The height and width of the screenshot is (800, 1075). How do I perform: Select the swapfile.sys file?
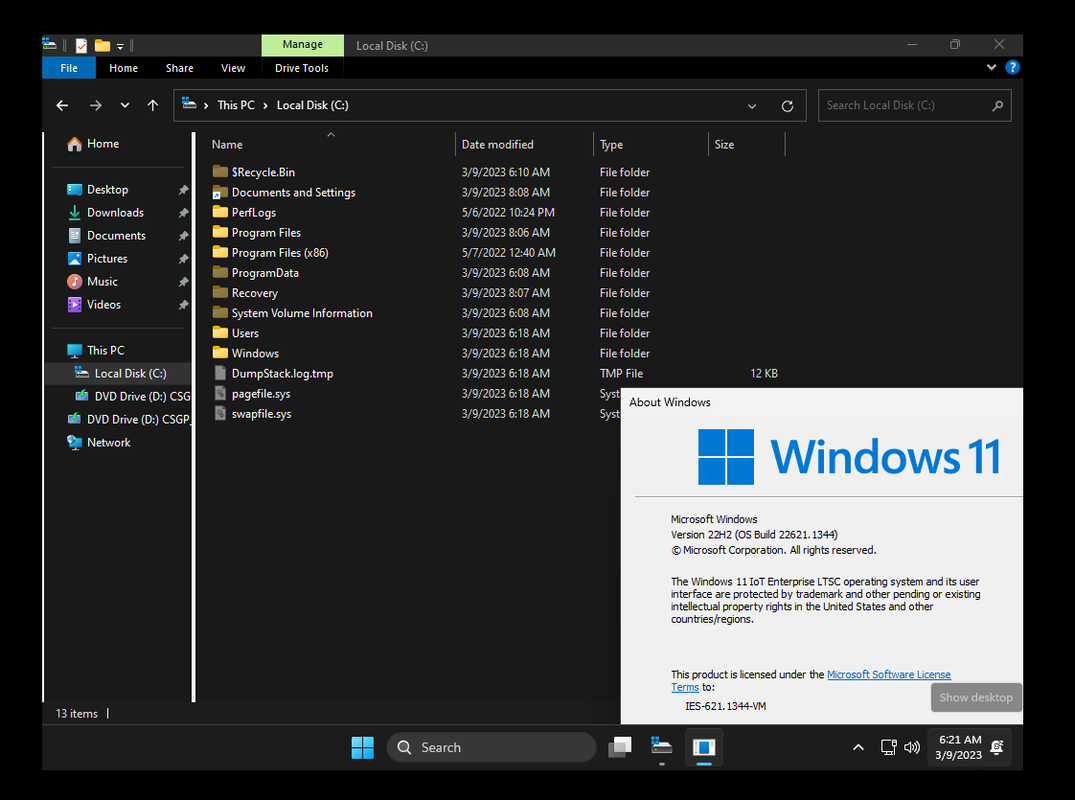261,414
